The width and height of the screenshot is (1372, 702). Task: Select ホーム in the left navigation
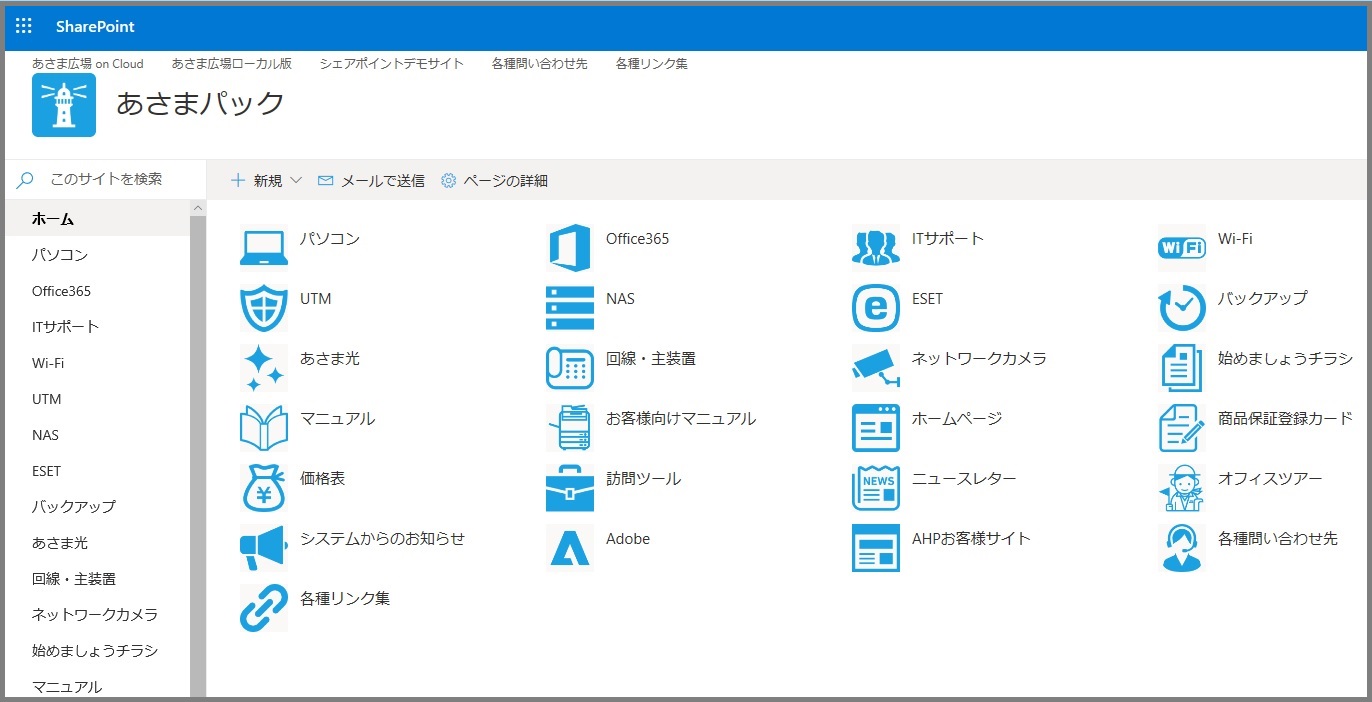click(98, 219)
